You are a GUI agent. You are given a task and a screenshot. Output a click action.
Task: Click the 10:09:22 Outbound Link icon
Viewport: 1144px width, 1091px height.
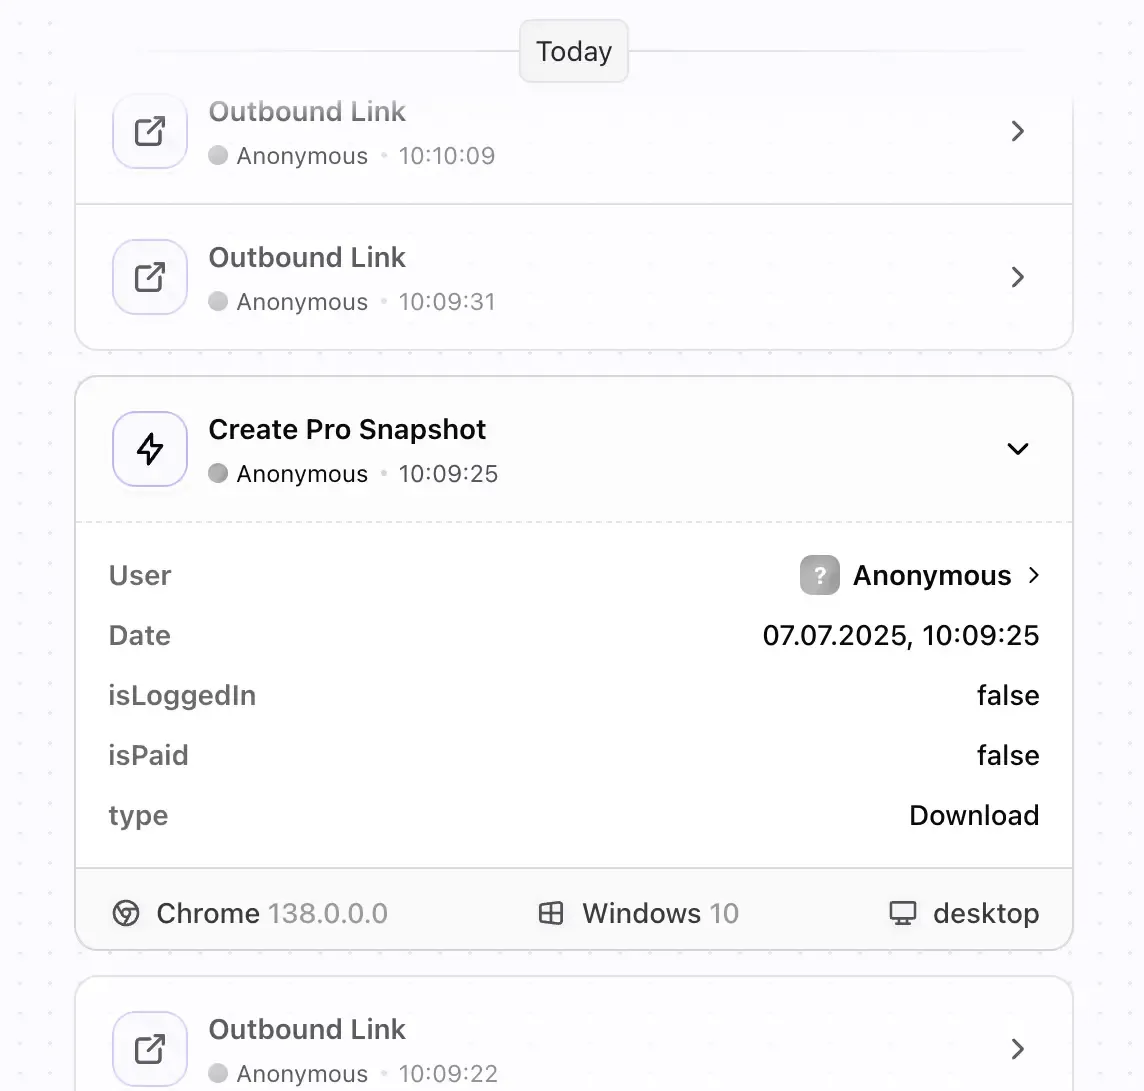click(x=150, y=1049)
